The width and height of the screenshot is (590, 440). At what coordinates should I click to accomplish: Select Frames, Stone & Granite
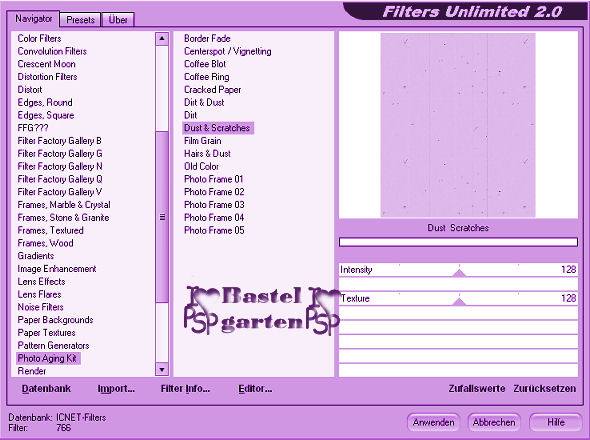click(x=64, y=218)
